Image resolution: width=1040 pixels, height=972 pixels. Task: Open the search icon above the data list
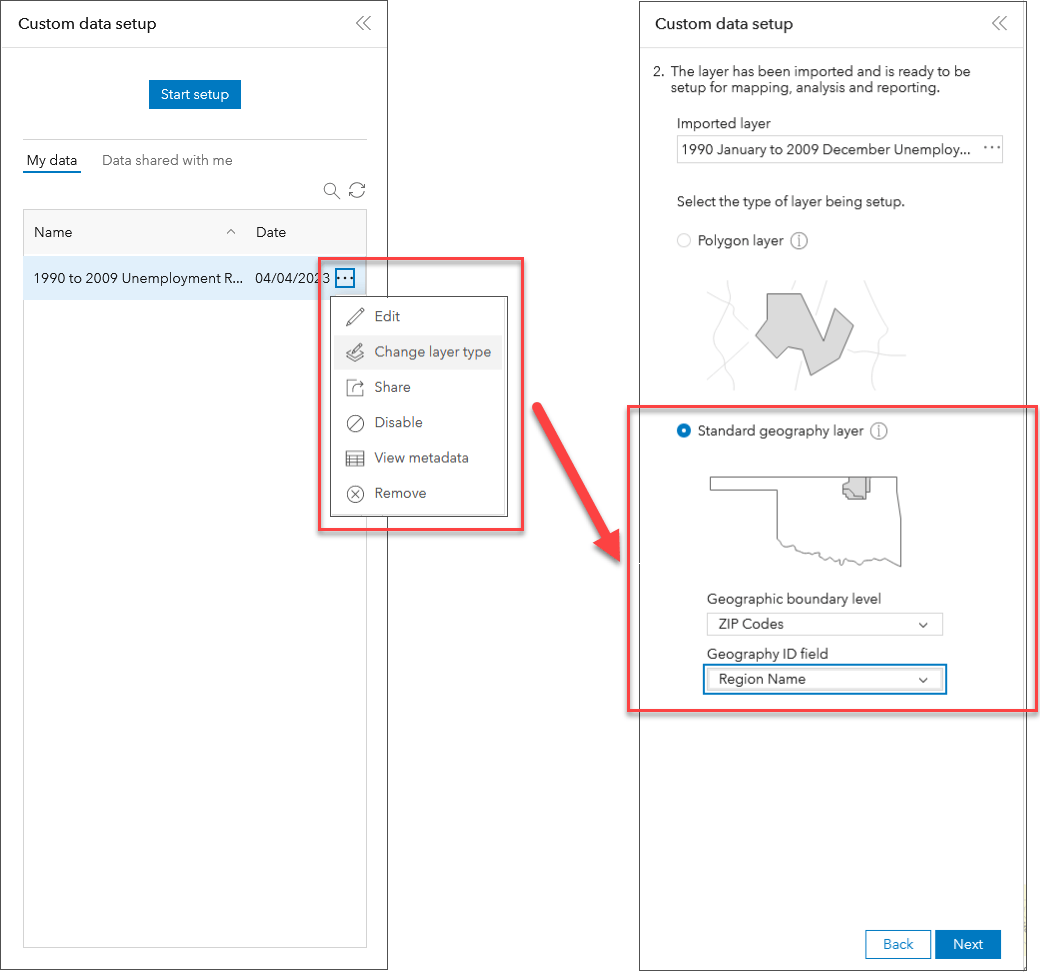332,190
